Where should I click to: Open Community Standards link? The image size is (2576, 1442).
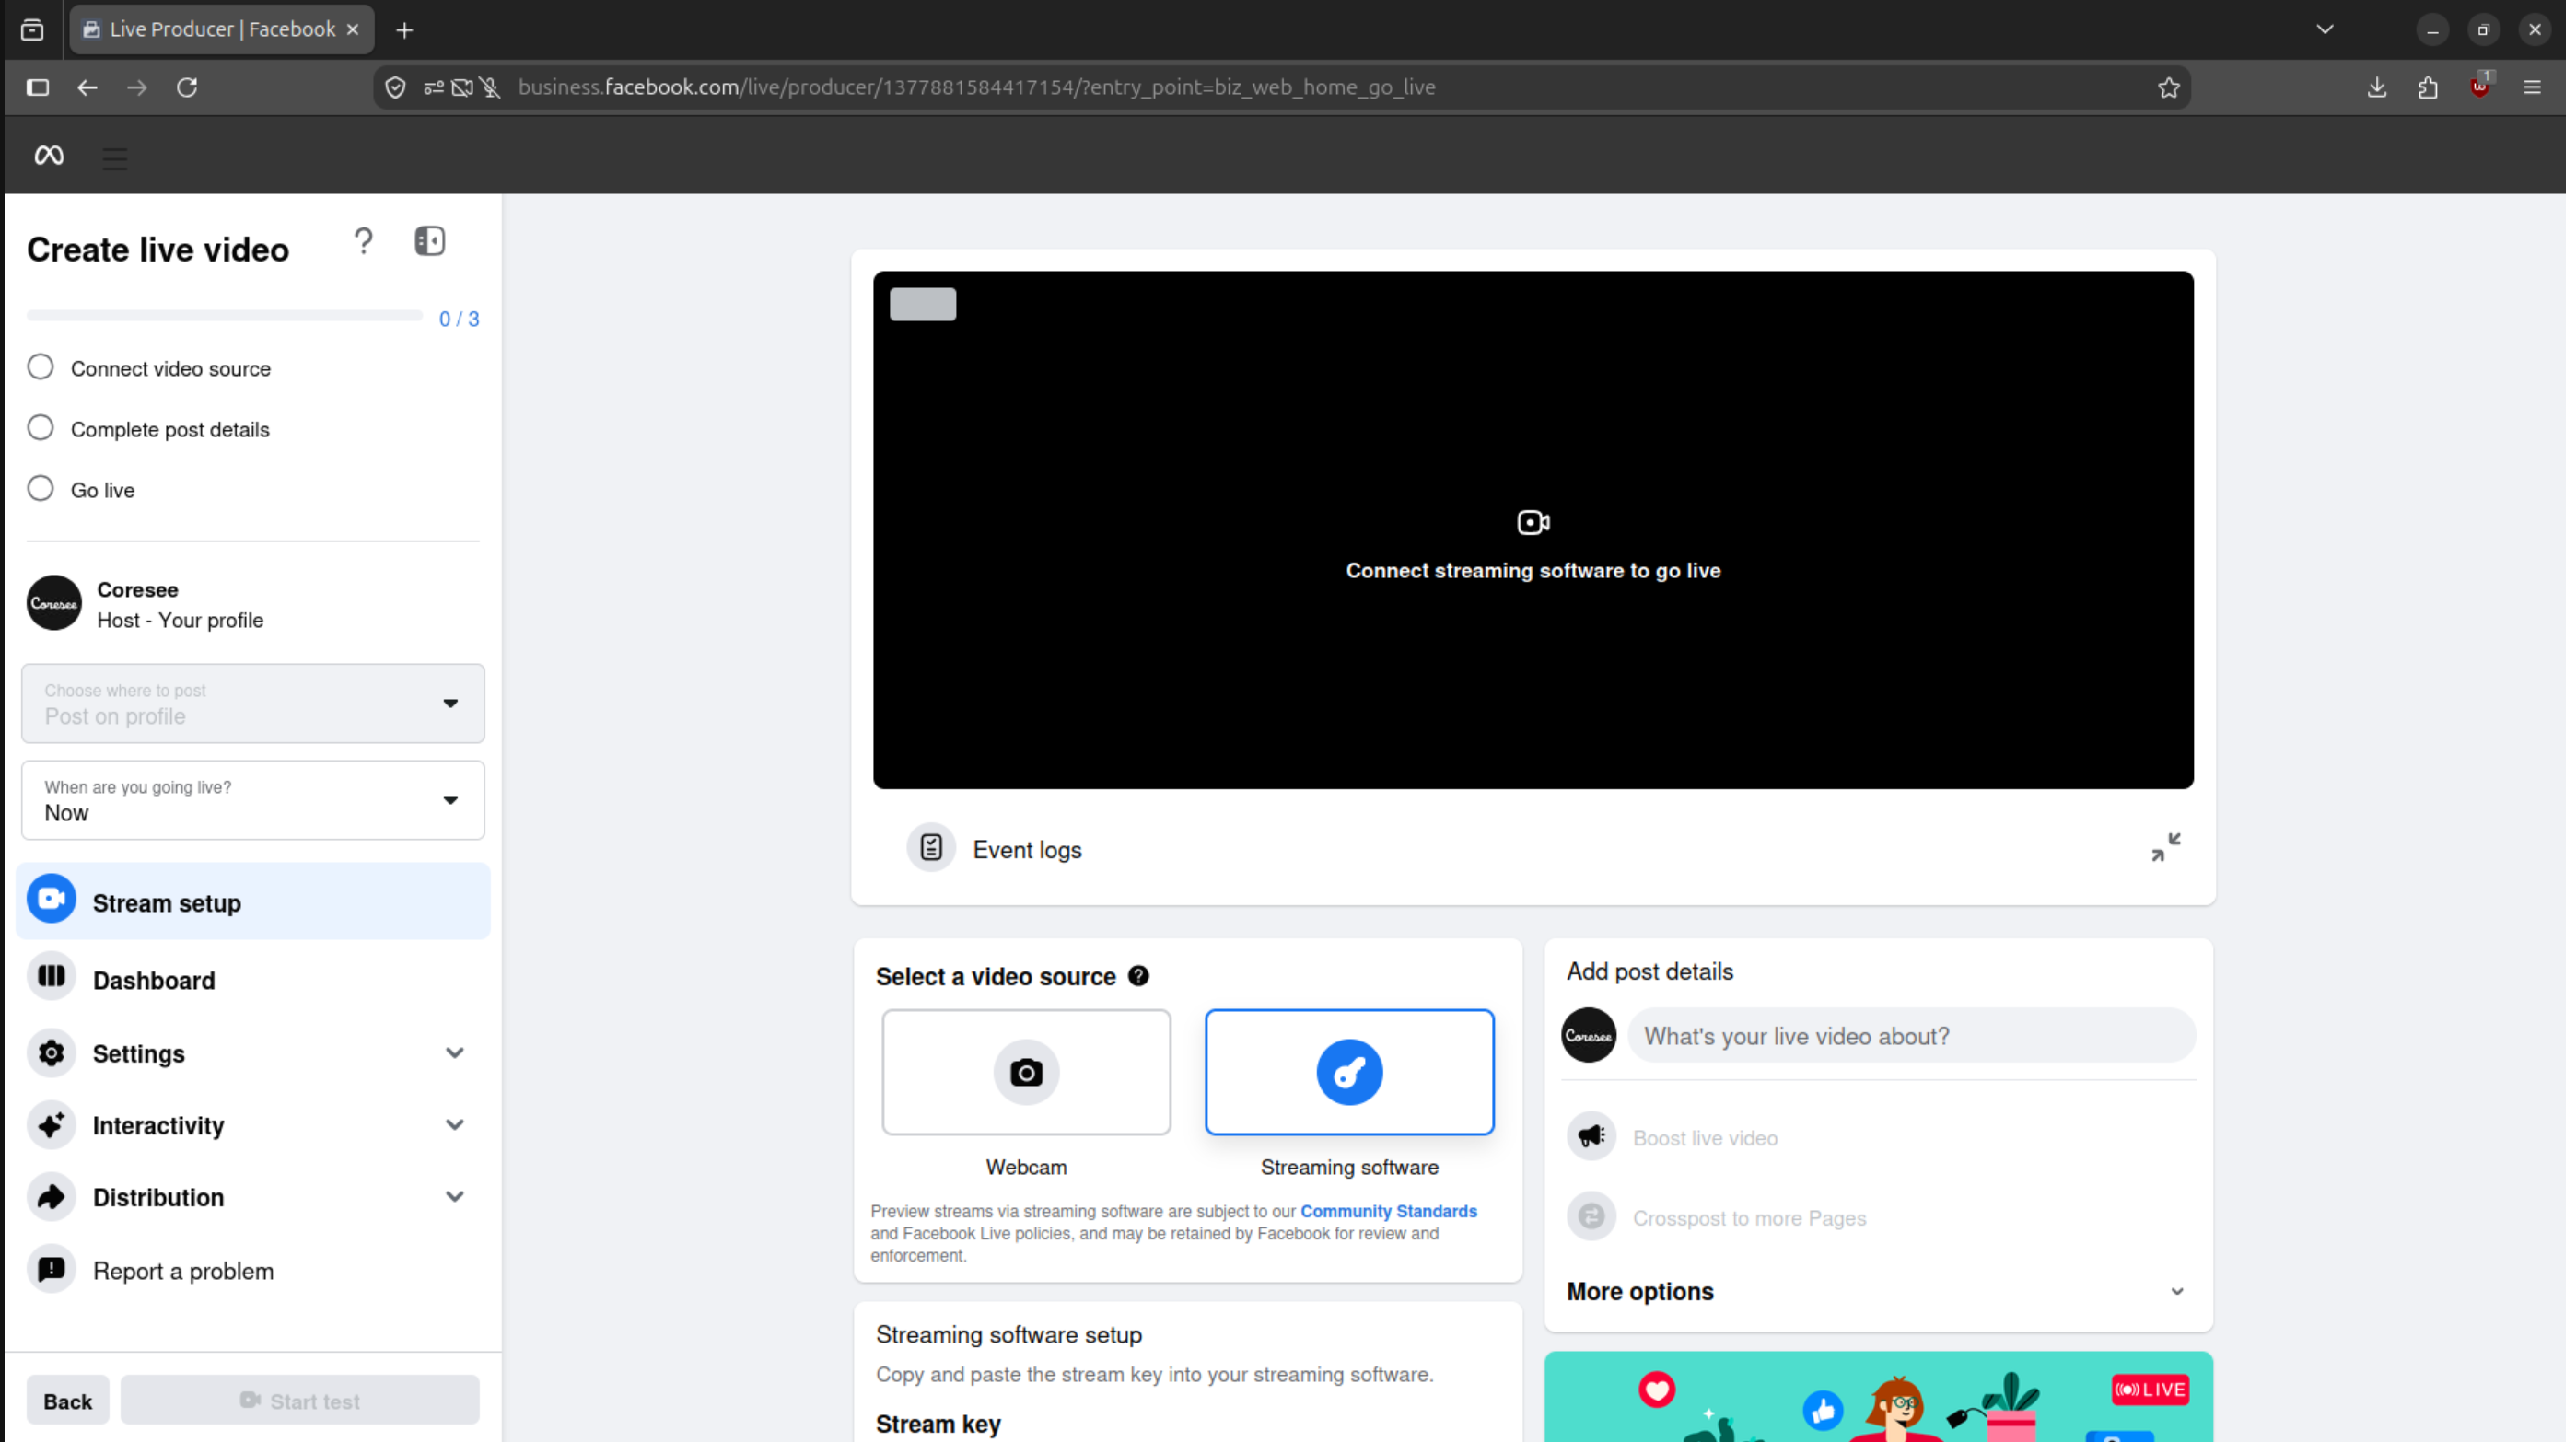point(1388,1211)
